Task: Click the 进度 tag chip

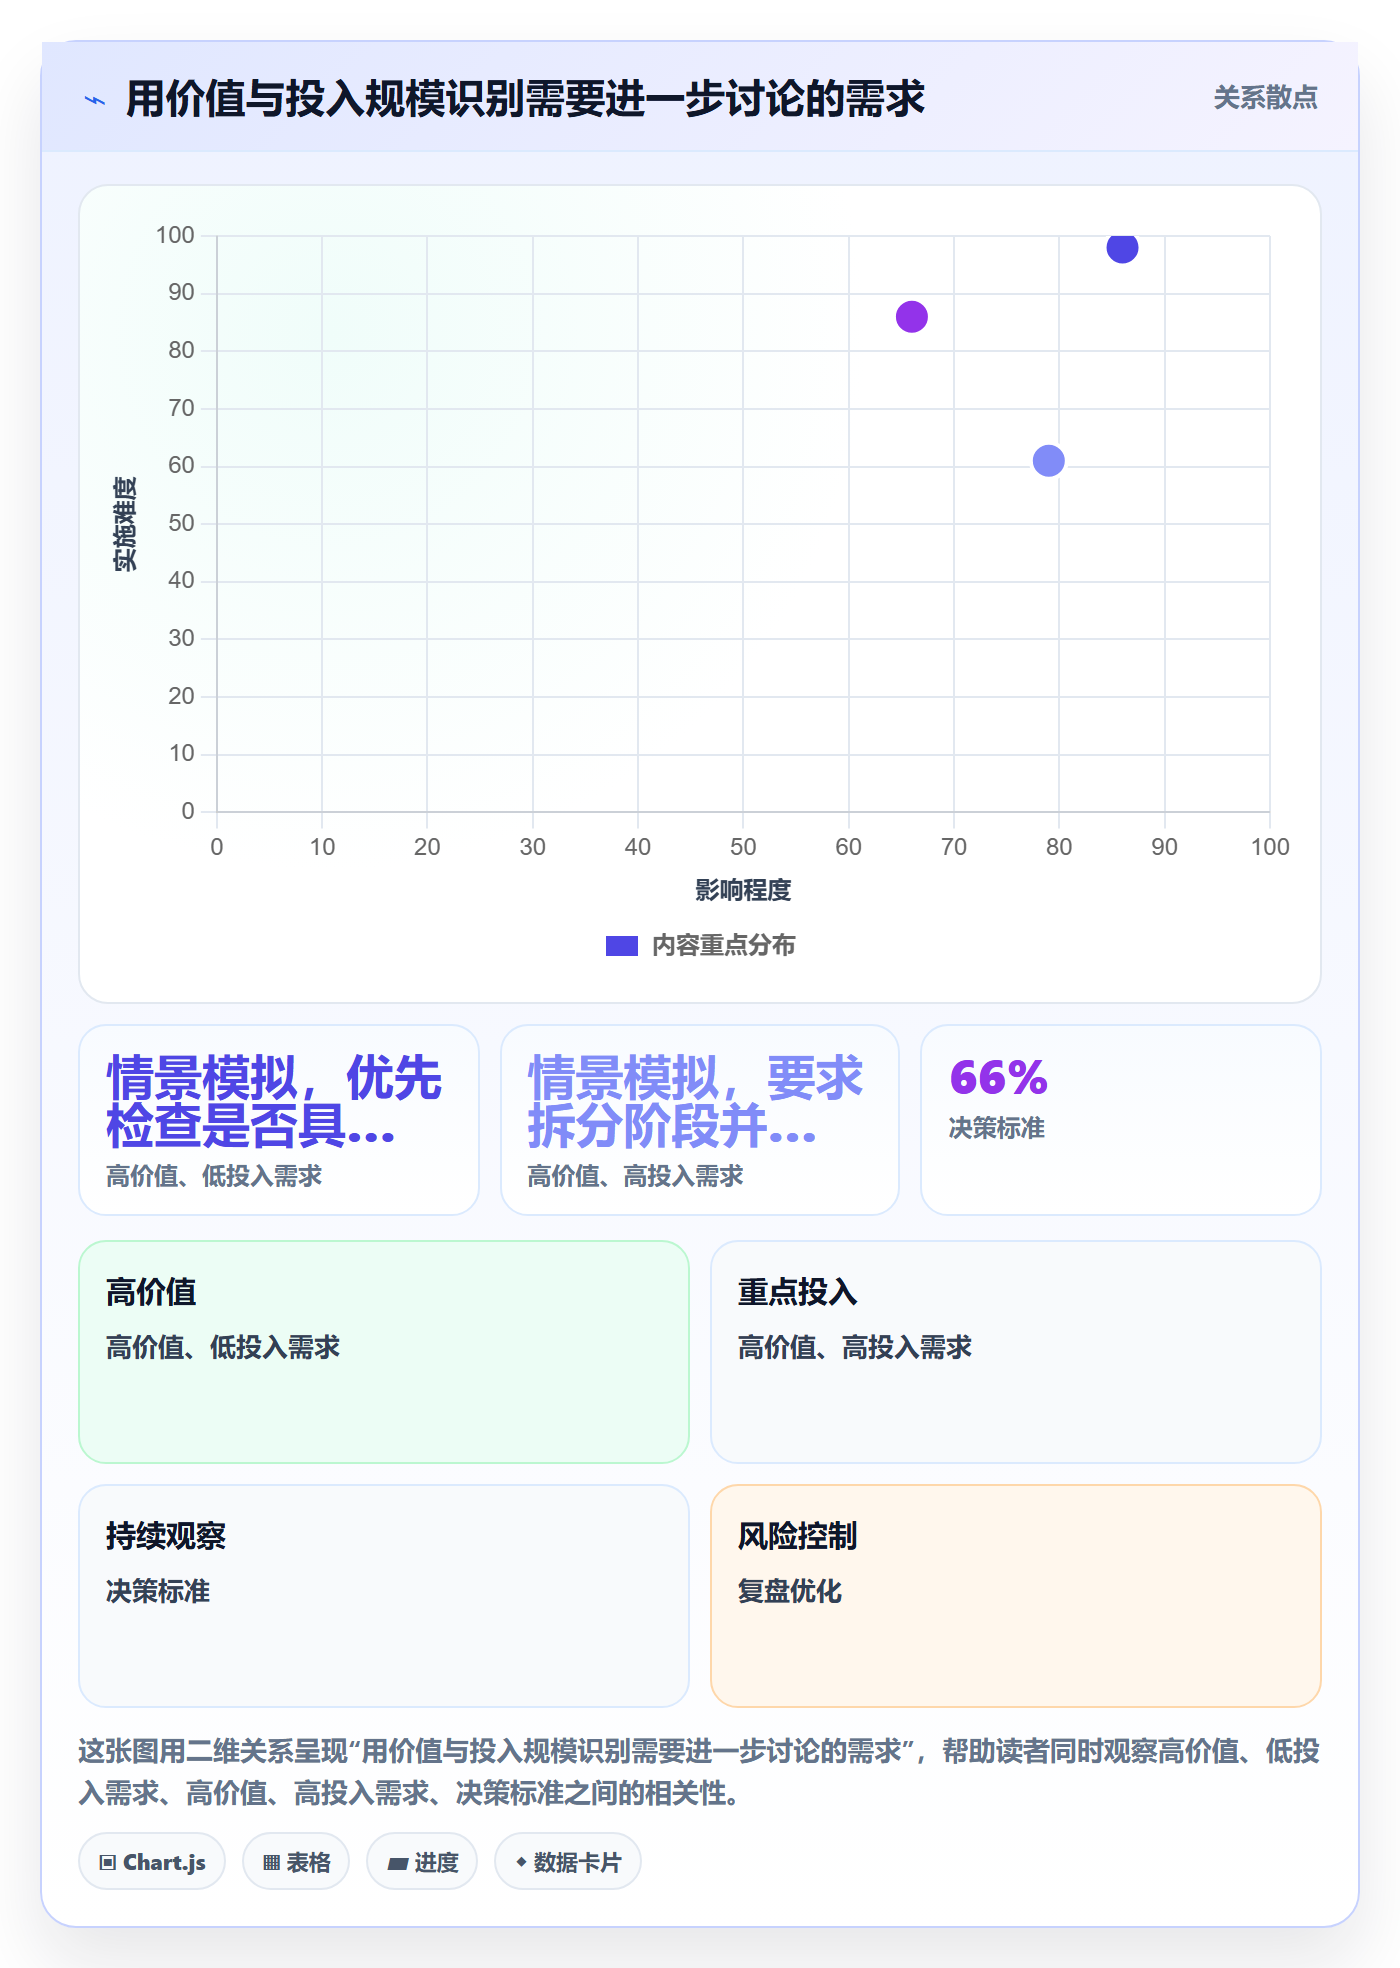Action: coord(422,1862)
